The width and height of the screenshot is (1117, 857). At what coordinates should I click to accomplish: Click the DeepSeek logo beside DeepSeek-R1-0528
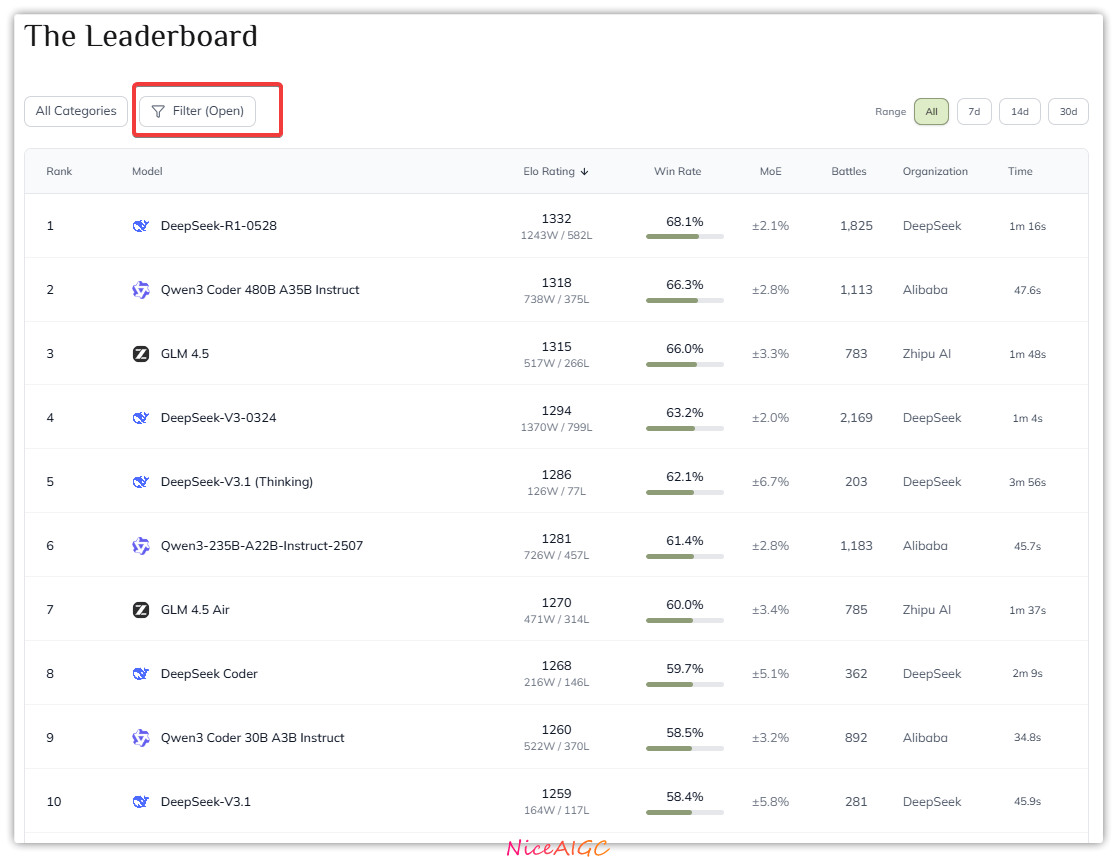[x=141, y=226]
